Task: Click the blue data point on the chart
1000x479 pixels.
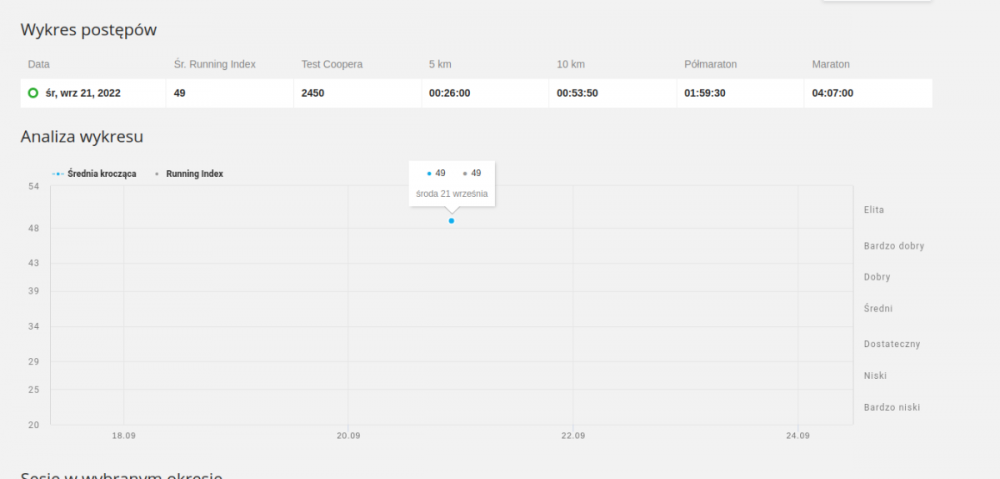Action: [451, 220]
